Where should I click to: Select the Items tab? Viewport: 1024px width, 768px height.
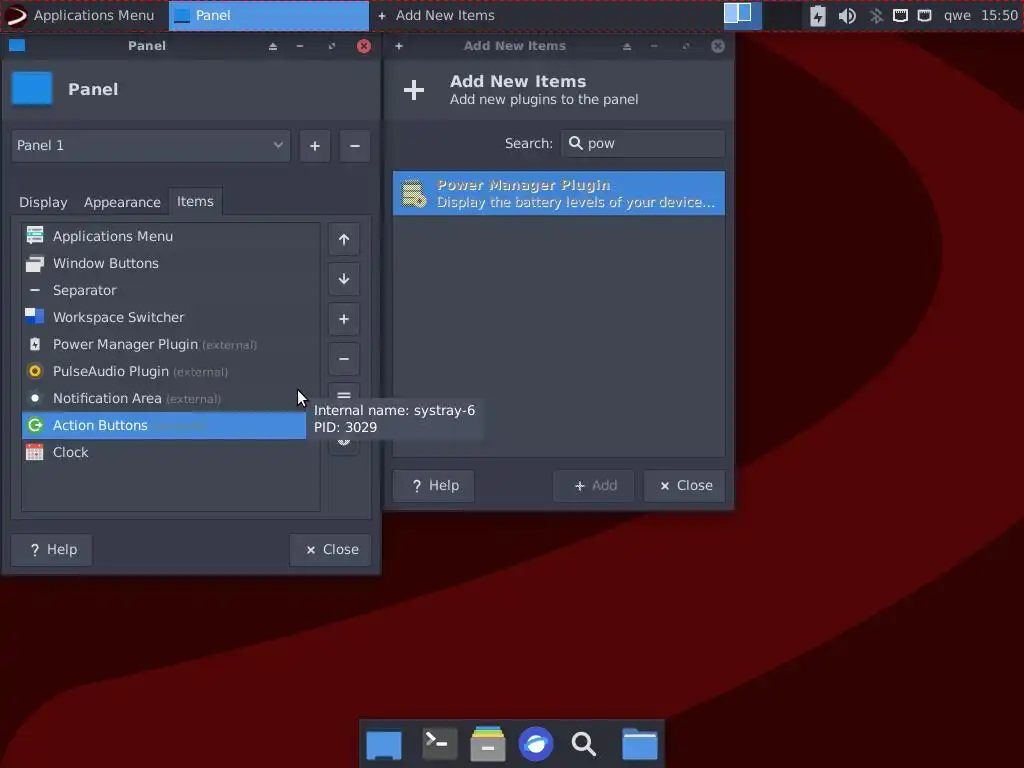pyautogui.click(x=195, y=201)
